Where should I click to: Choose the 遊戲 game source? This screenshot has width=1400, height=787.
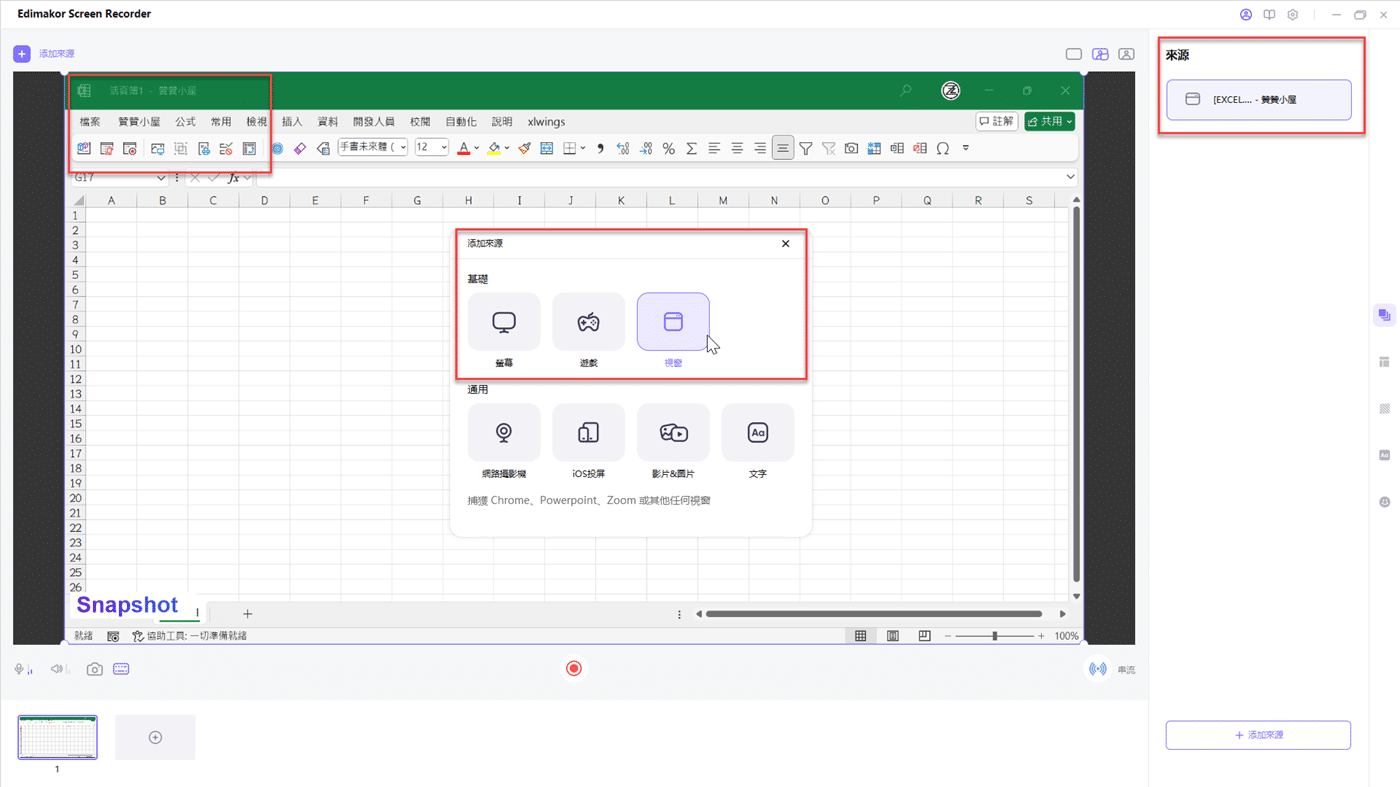[588, 322]
